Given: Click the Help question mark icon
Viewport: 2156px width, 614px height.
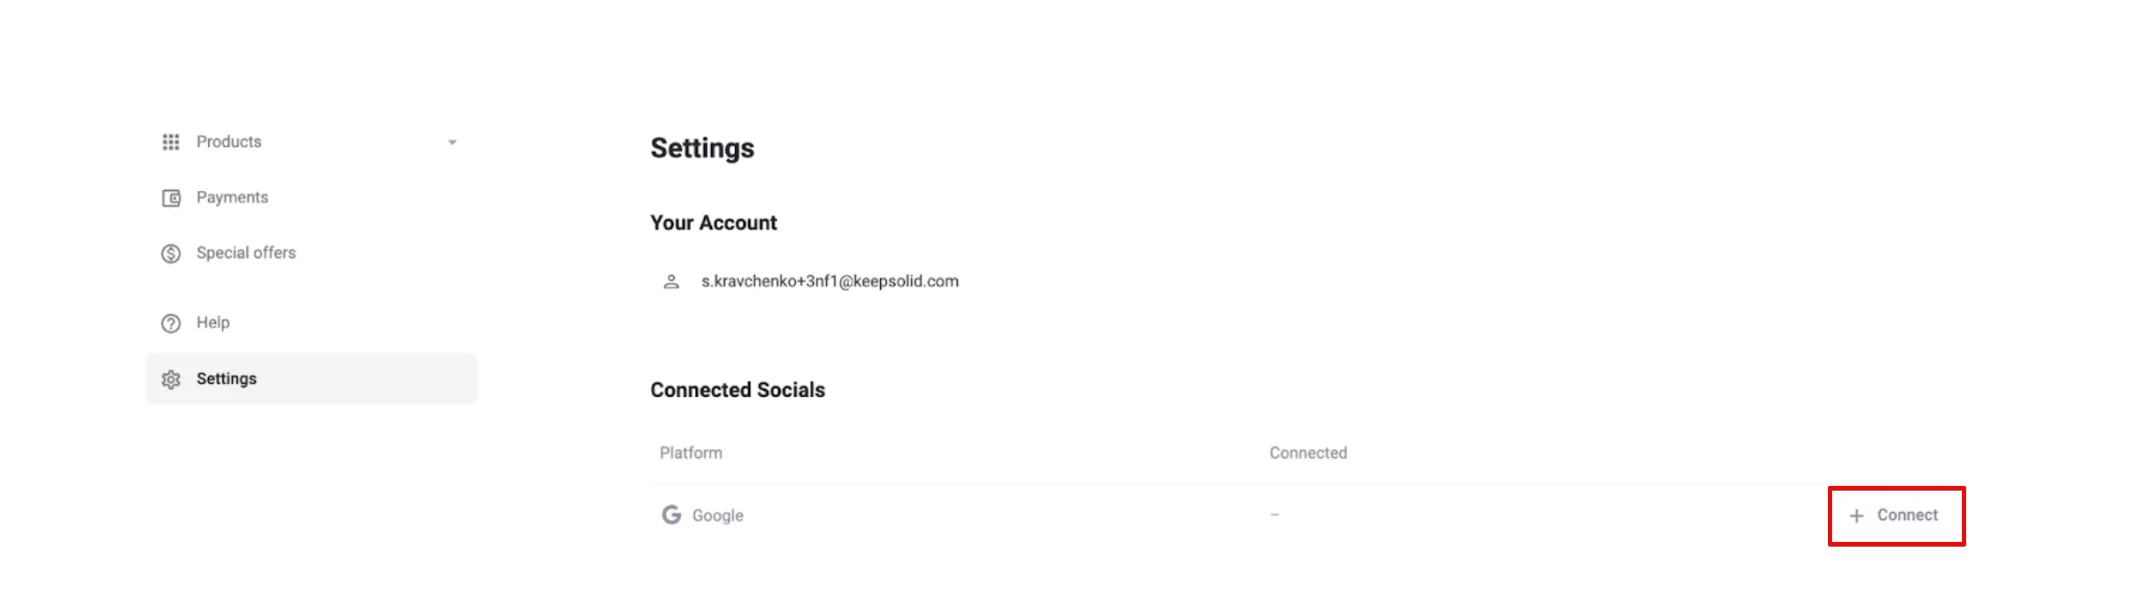Looking at the screenshot, I should [171, 323].
